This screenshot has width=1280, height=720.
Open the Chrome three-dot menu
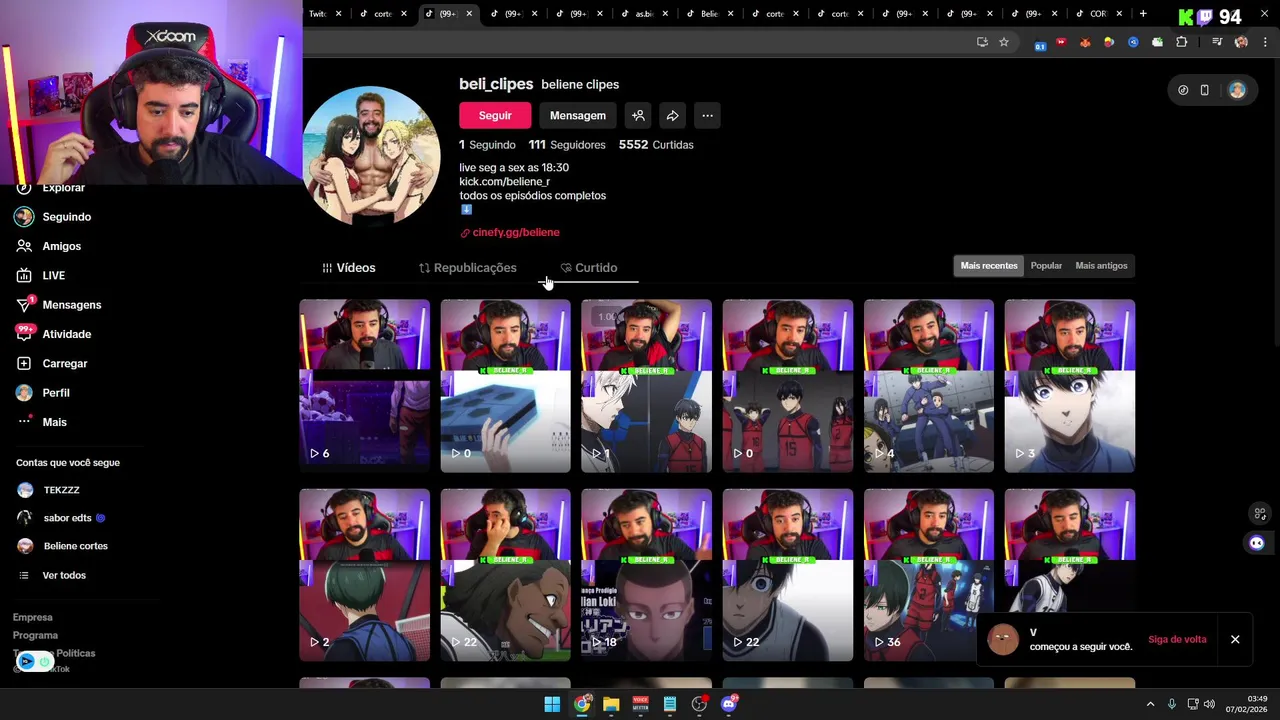click(x=1266, y=42)
